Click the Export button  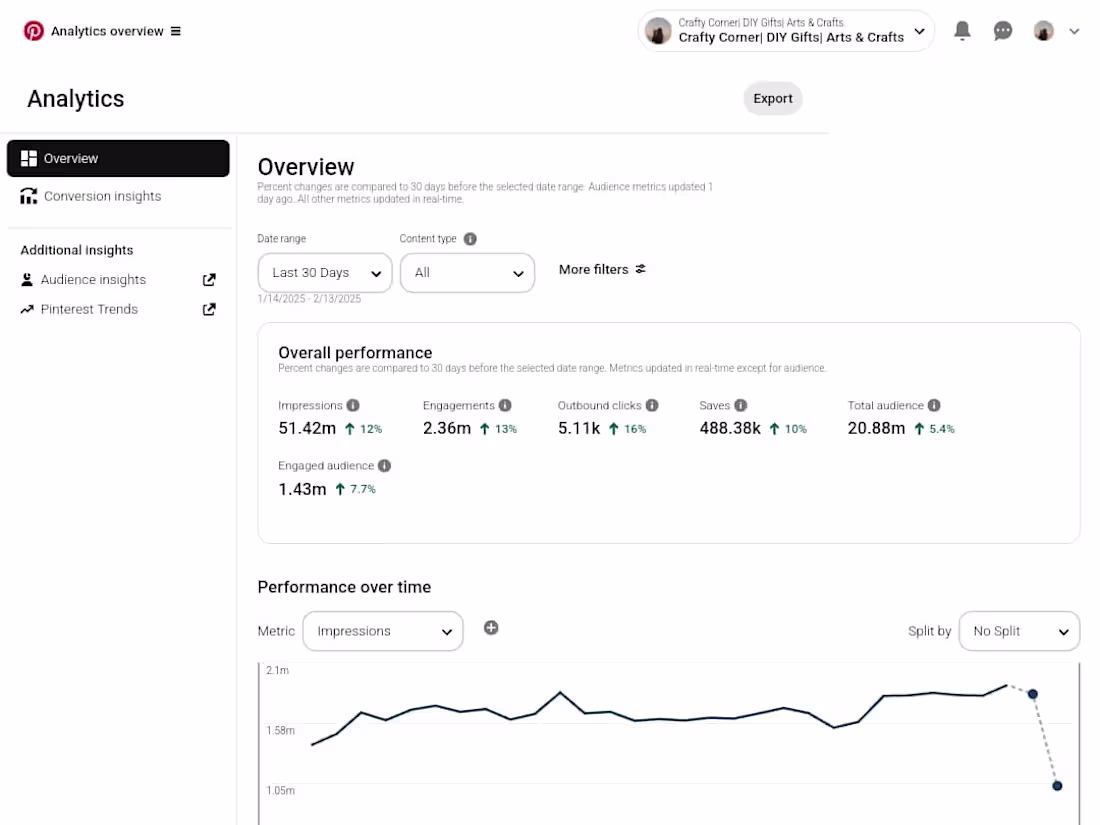[x=772, y=98]
